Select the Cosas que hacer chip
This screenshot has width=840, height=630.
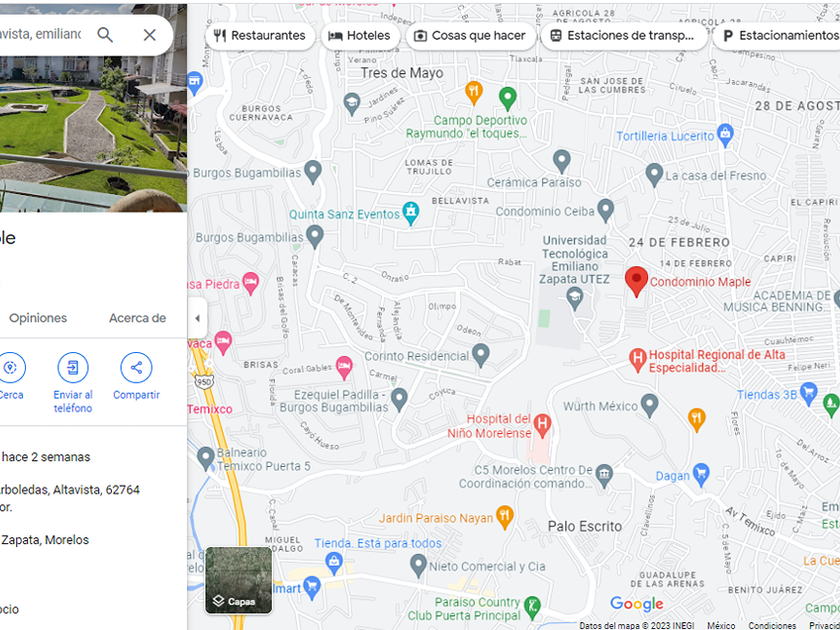(x=470, y=36)
